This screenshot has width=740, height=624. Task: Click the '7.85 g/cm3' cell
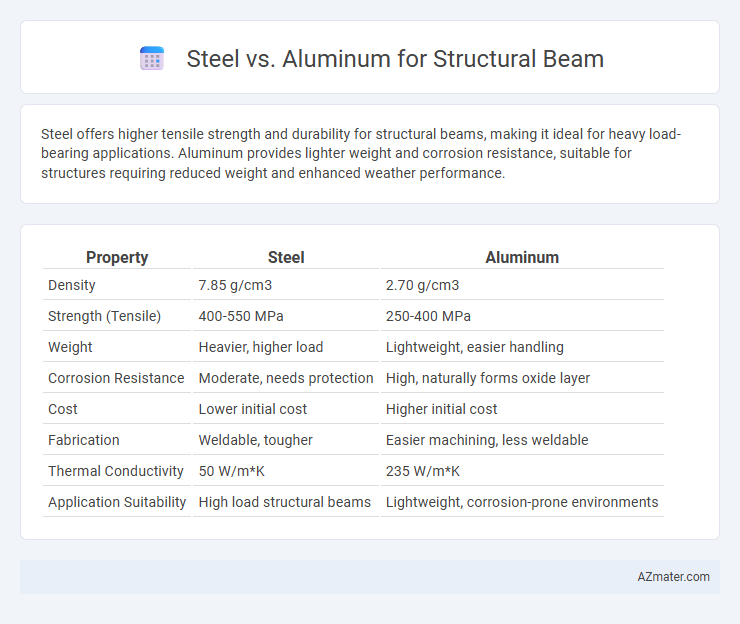click(x=235, y=285)
